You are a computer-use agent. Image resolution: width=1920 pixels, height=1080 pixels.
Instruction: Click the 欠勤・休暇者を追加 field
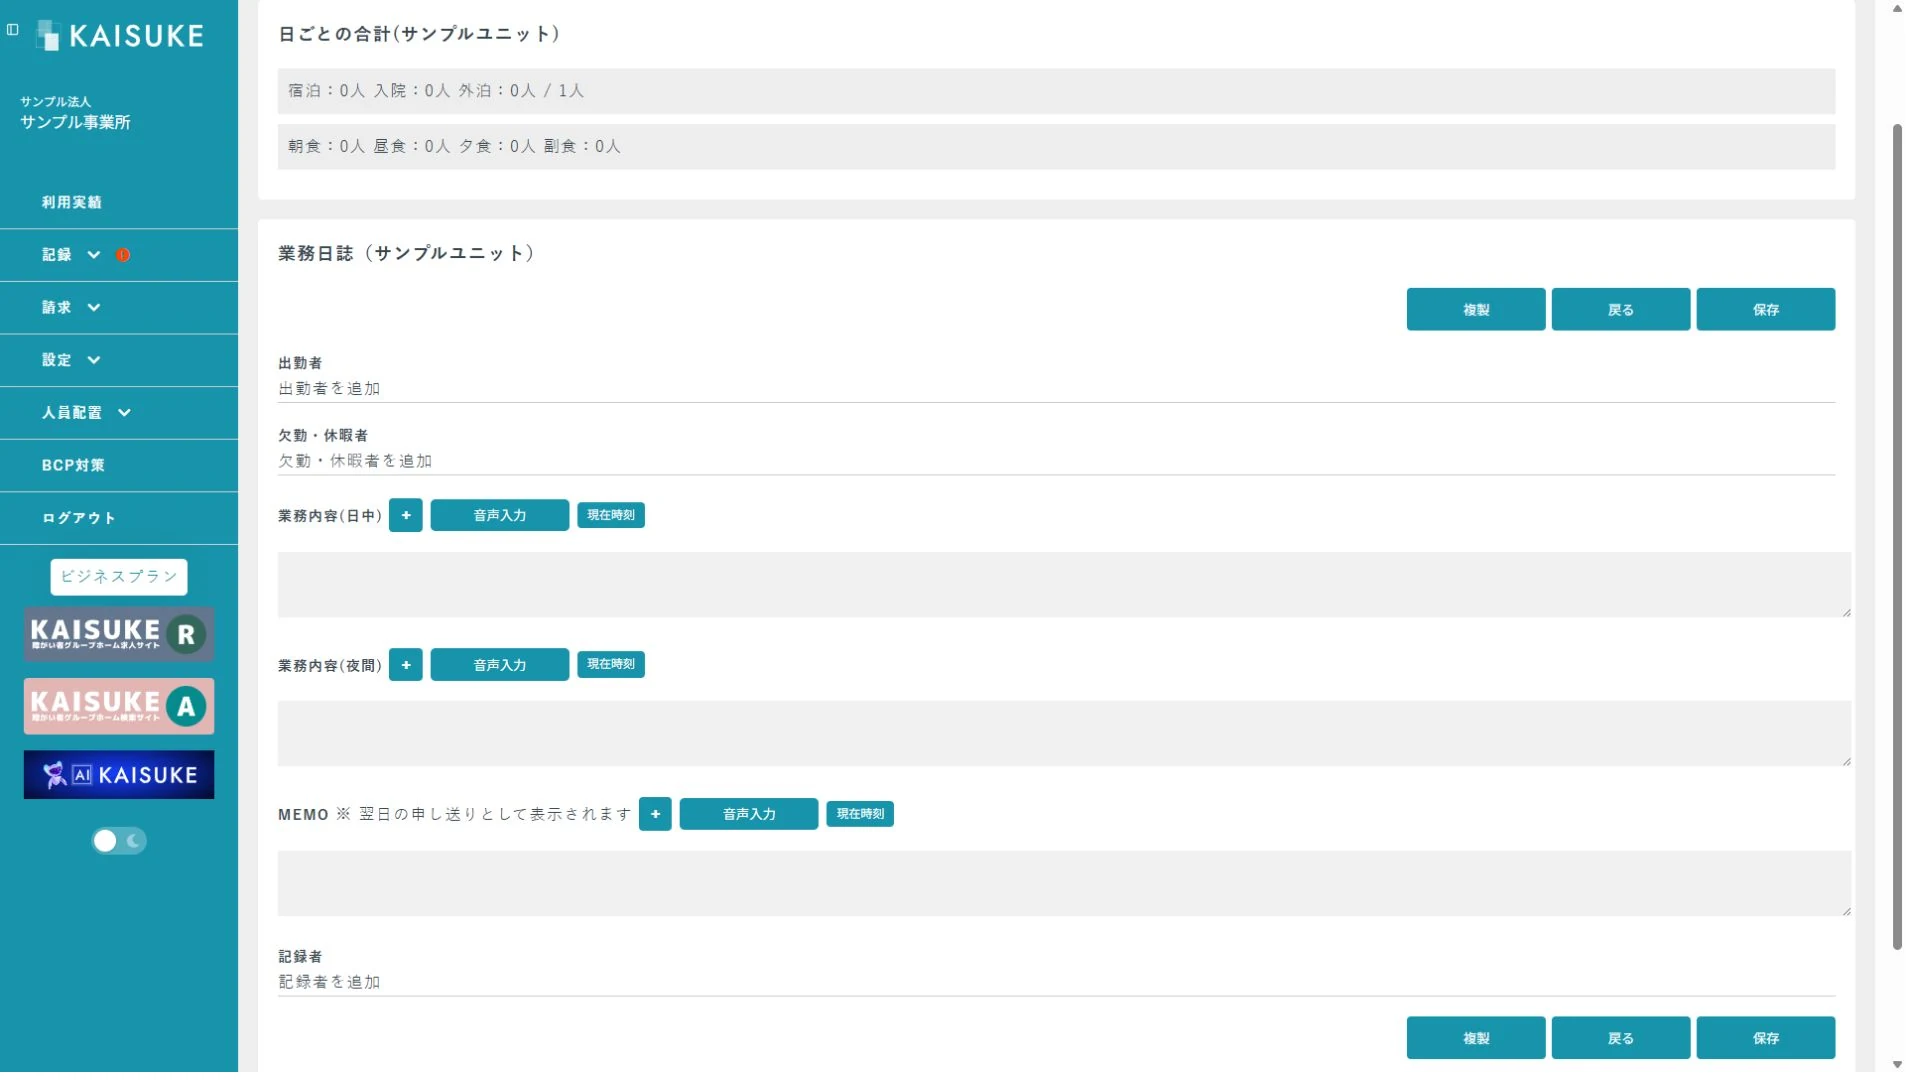[1056, 461]
